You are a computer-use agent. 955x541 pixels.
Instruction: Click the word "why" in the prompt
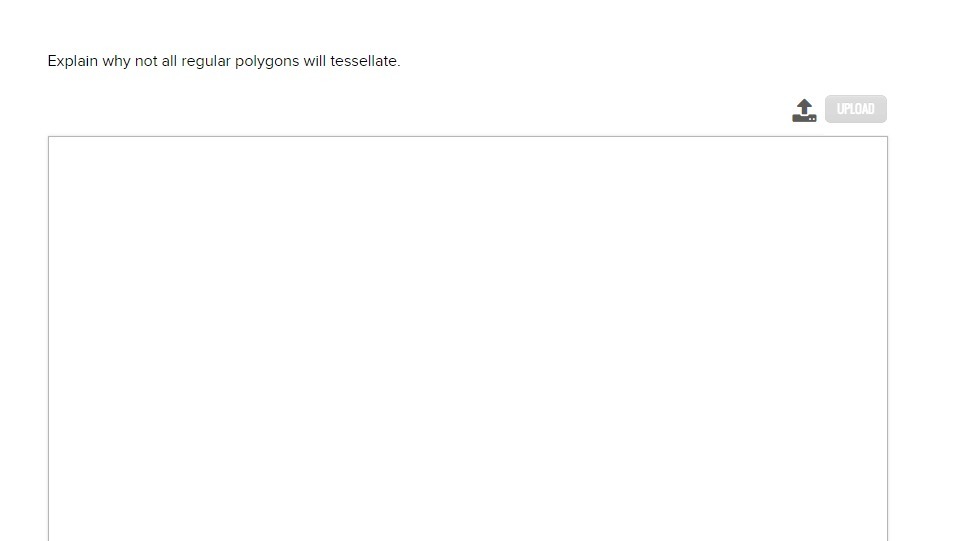(116, 62)
